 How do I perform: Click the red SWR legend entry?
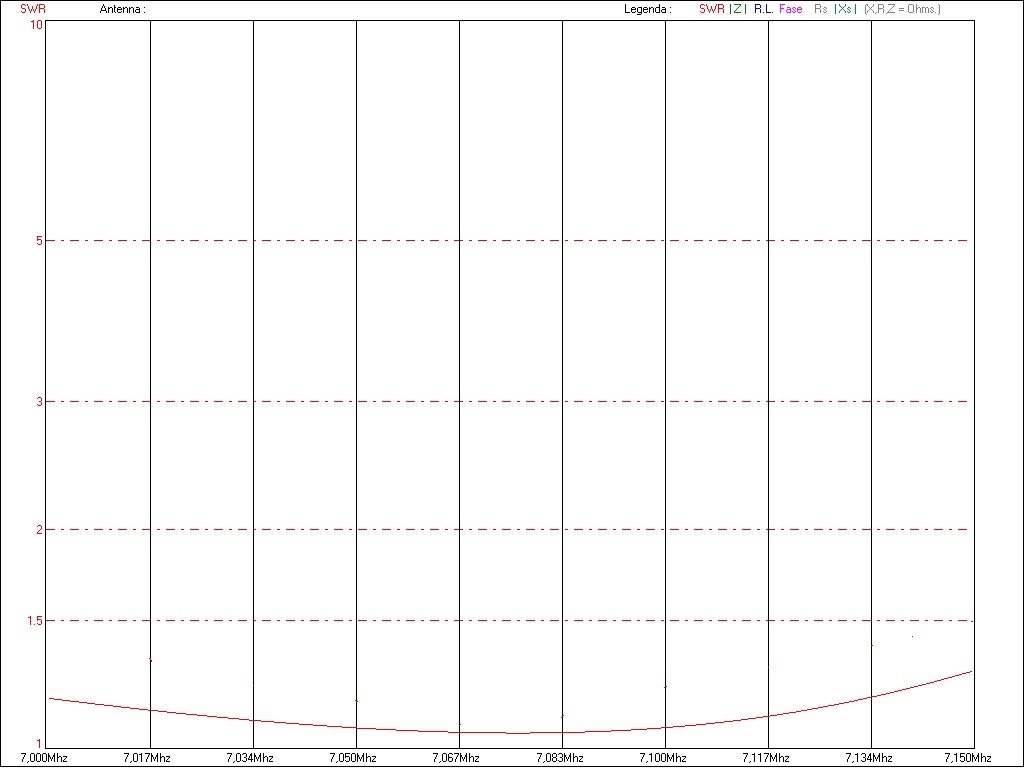coord(711,9)
